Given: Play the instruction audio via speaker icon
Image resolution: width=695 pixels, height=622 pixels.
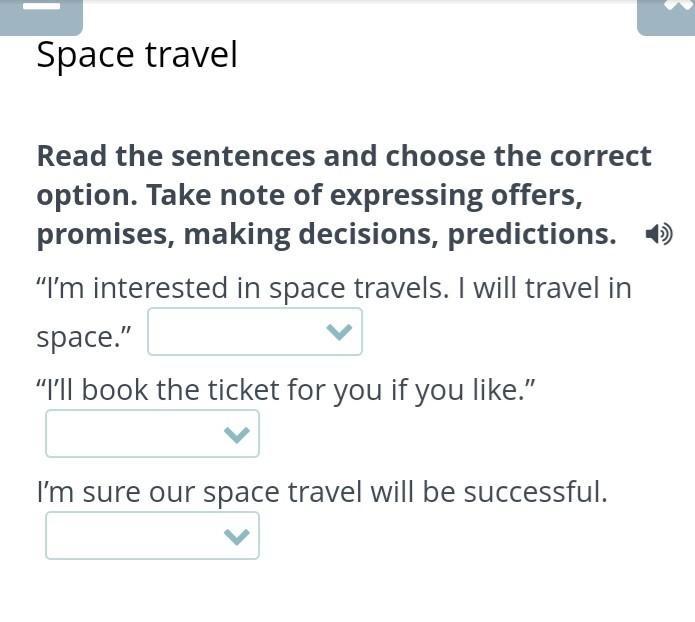Looking at the screenshot, I should tap(659, 234).
